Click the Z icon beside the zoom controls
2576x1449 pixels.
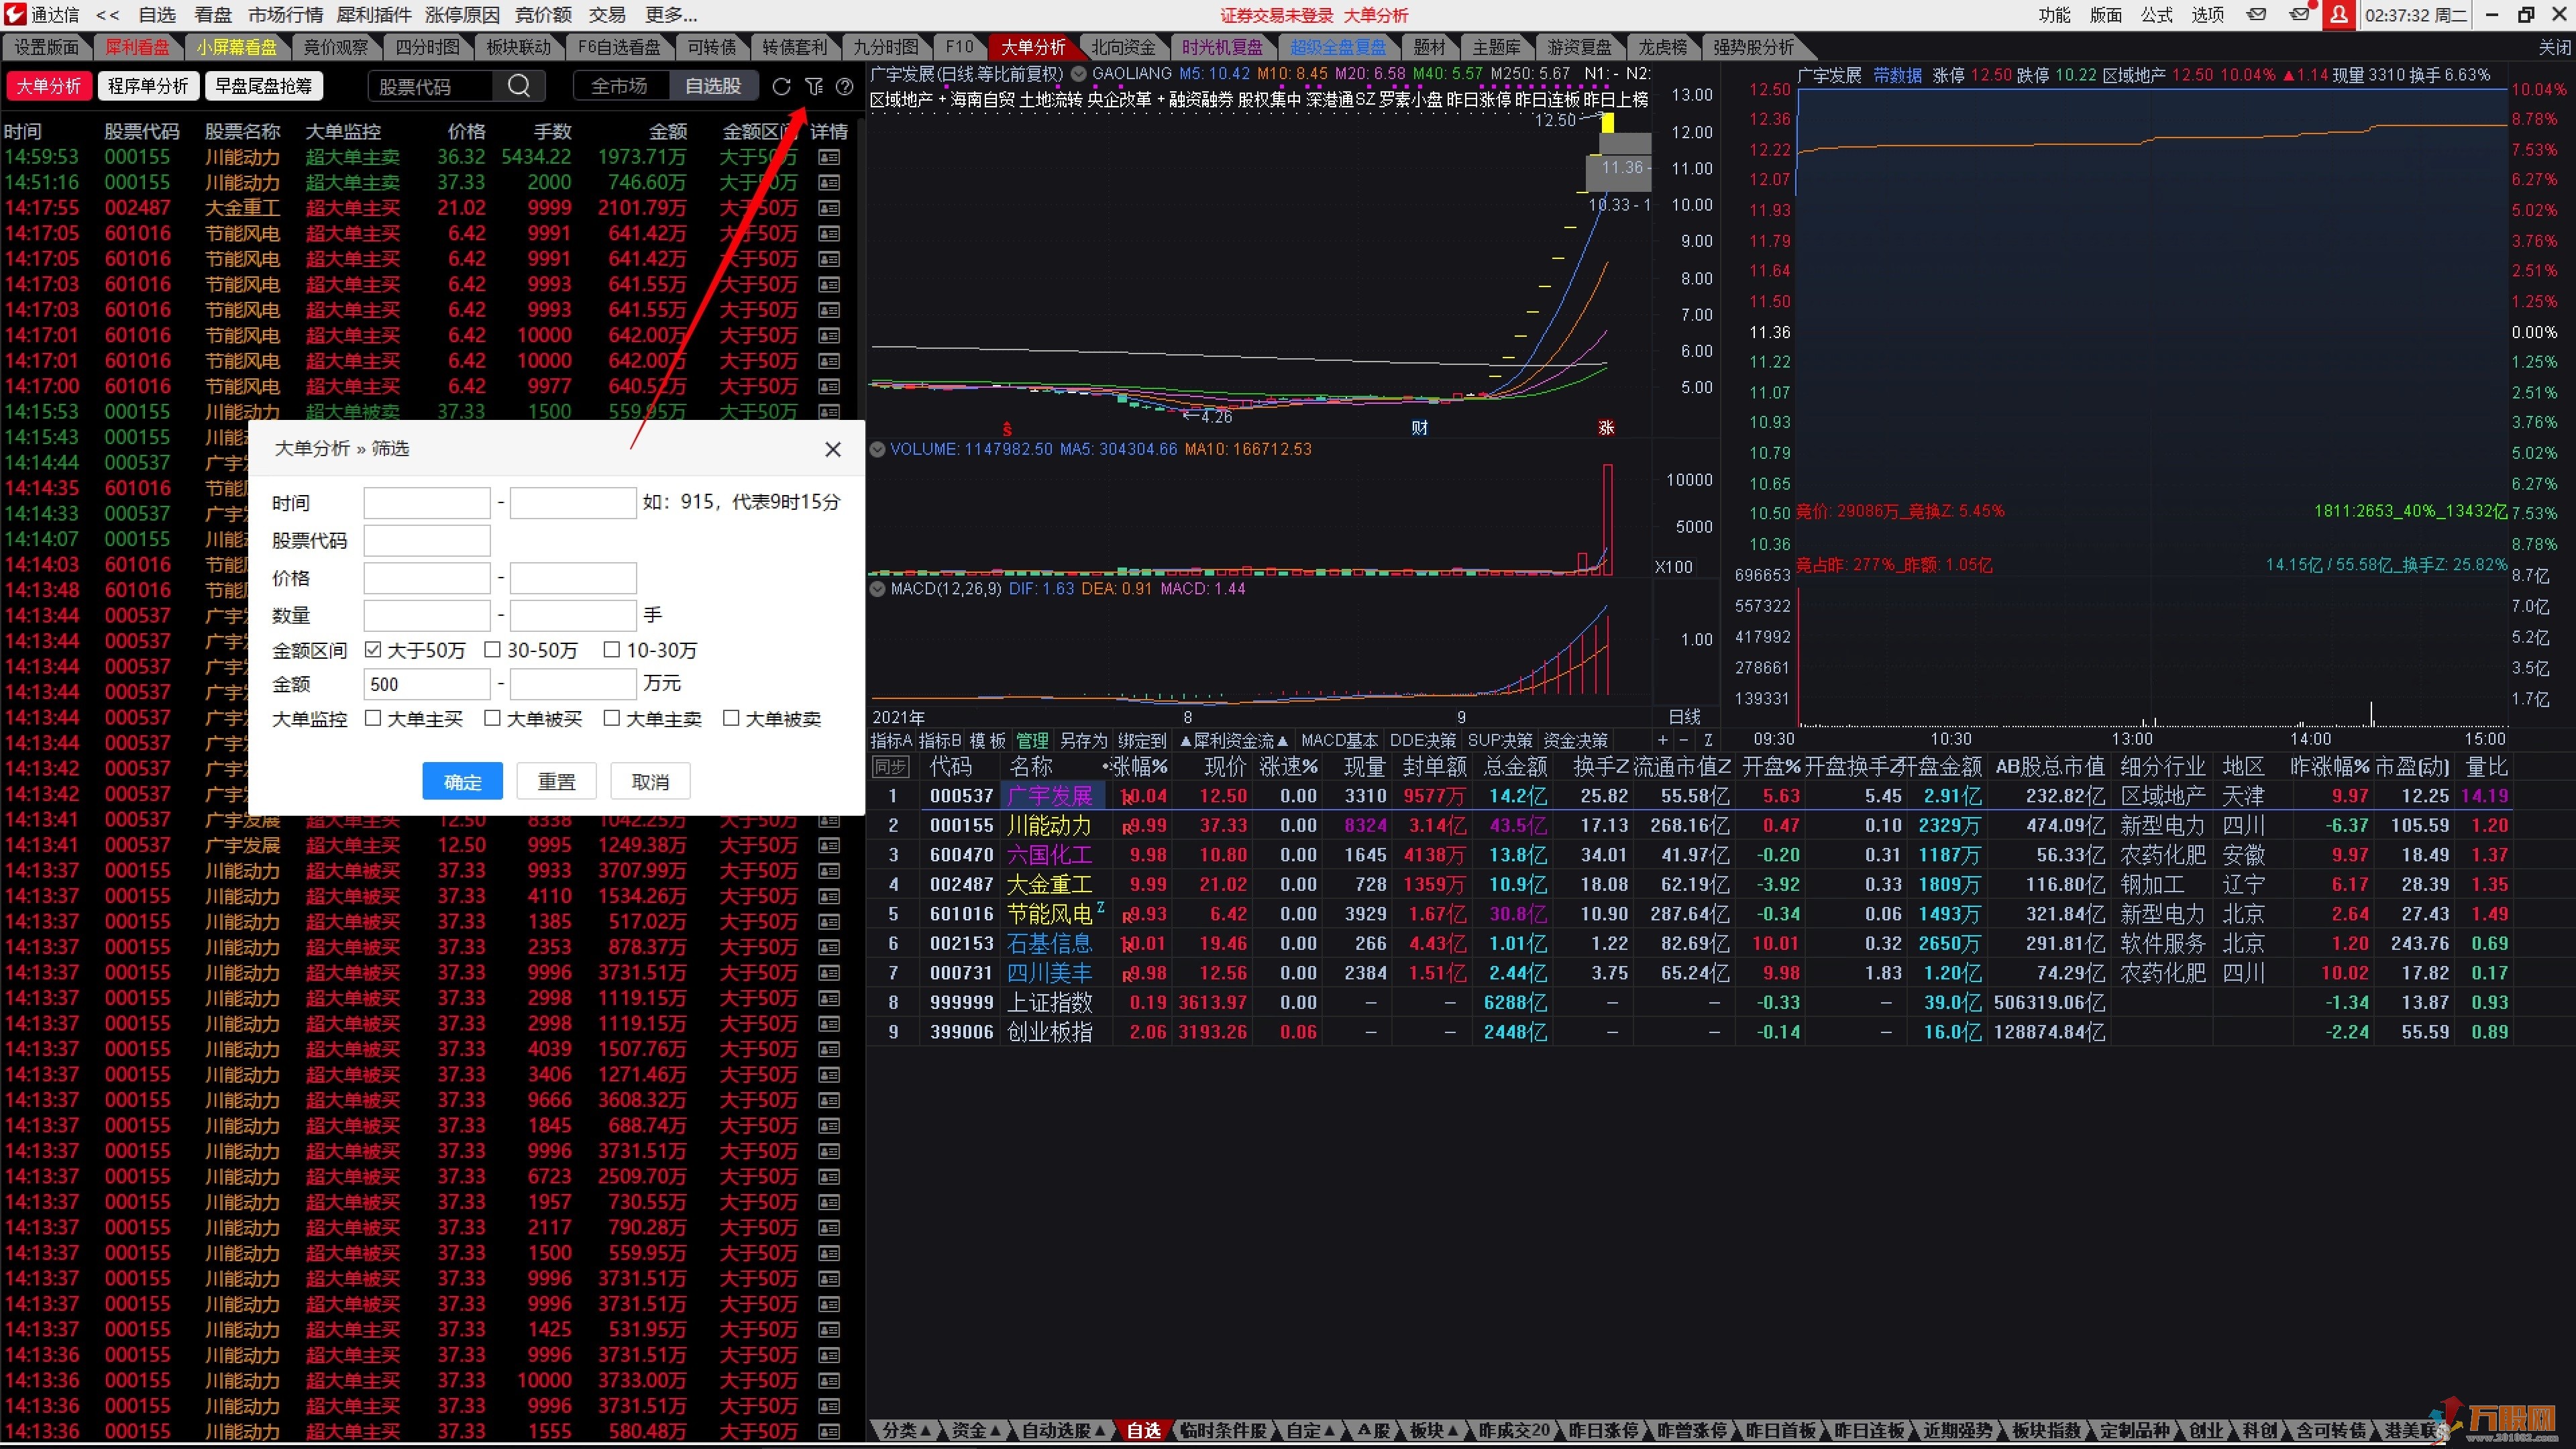click(1708, 740)
